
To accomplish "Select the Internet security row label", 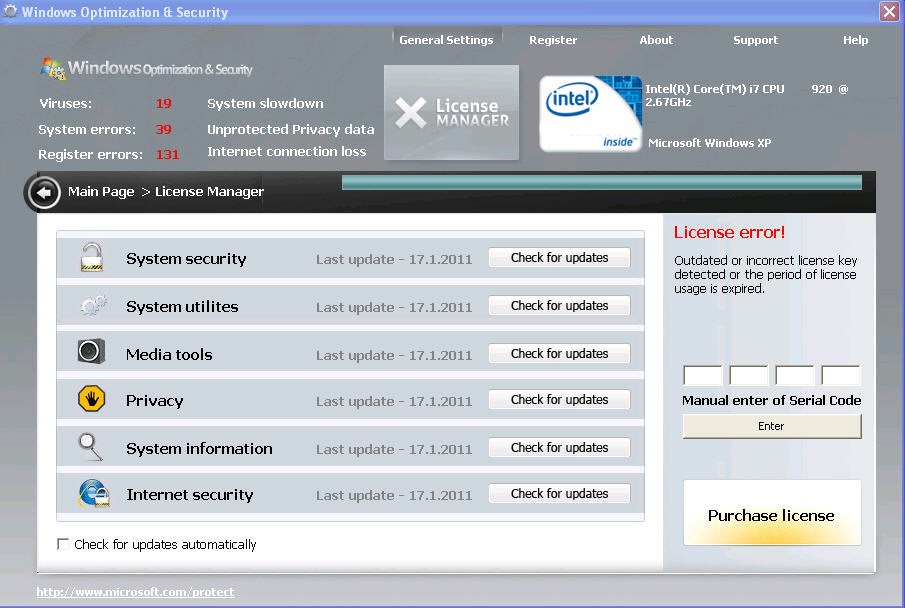I will pos(190,495).
